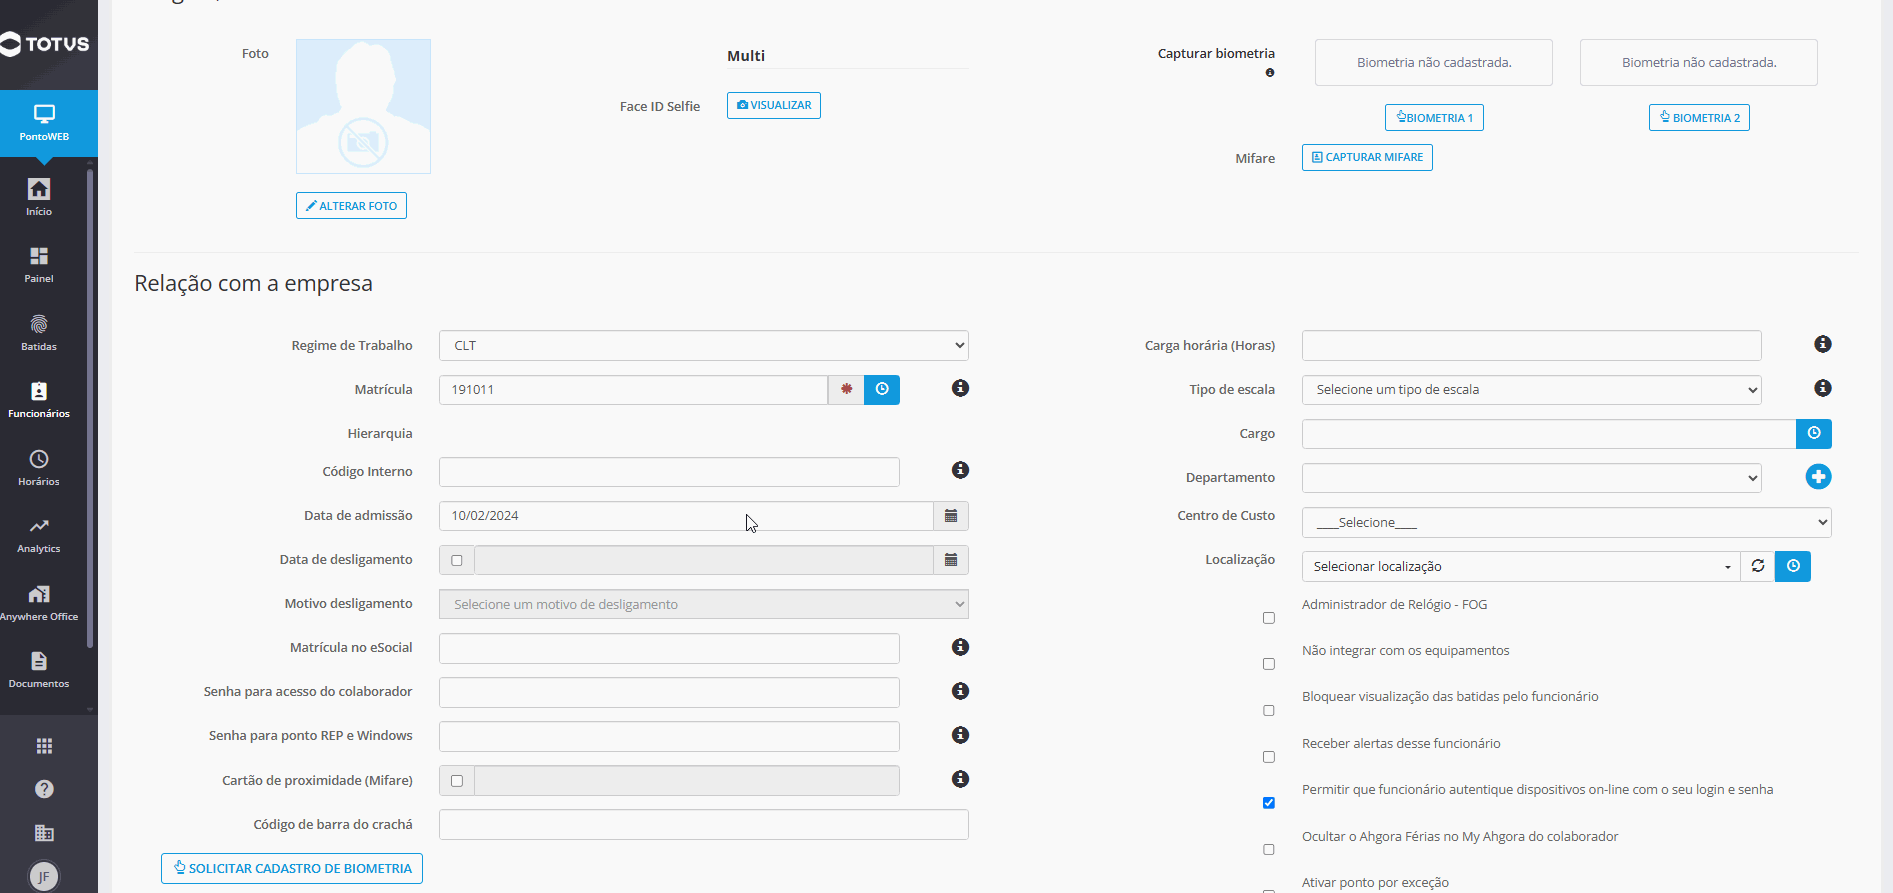Screen dimensions: 1893x893
Task: Click BIOMETRIA 1 button
Action: [x=1434, y=118]
